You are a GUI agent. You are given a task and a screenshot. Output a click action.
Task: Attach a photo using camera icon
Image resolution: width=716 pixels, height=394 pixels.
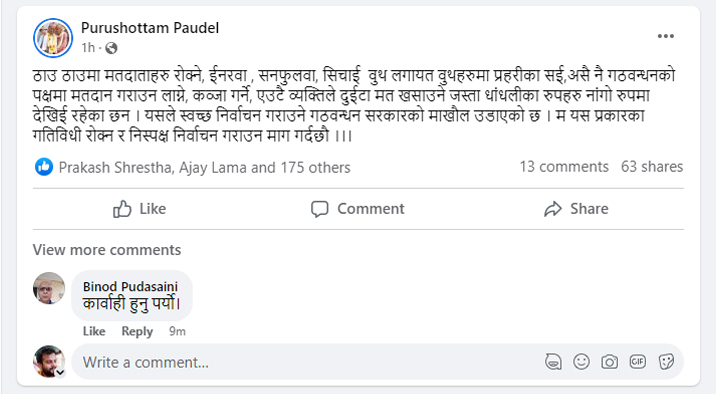(x=610, y=362)
